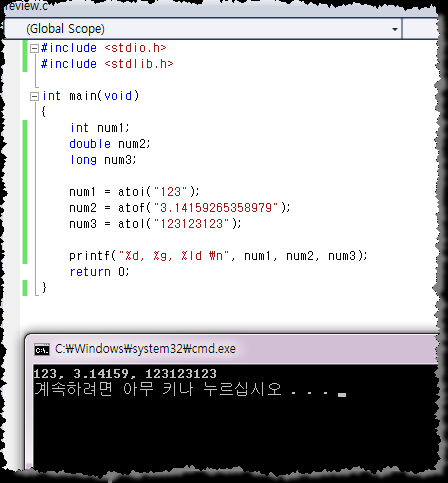This screenshot has width=448, height=483.
Task: Click the cmd.exe title bar text
Action: point(145,349)
